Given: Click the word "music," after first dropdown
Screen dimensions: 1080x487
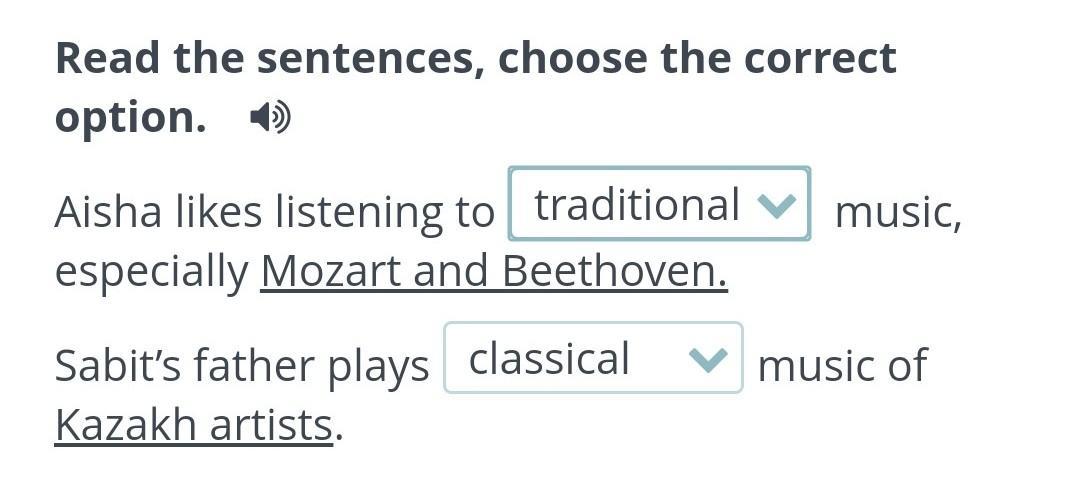Looking at the screenshot, I should tap(897, 213).
